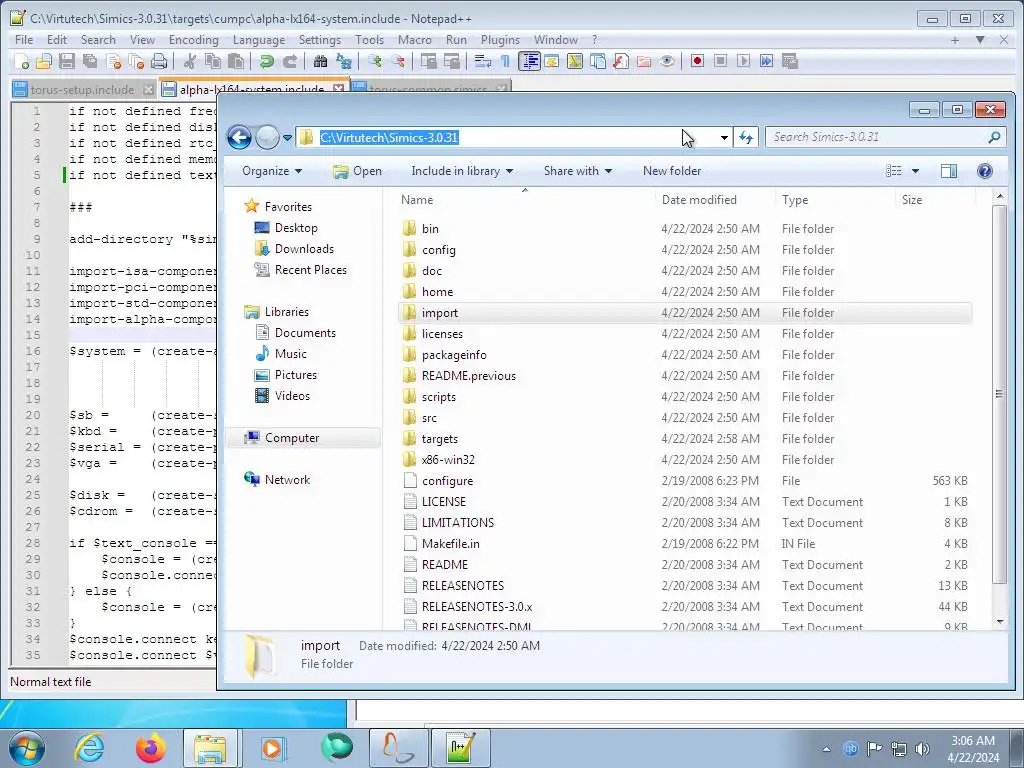Click the Copy toolbar icon

pyautogui.click(x=213, y=61)
